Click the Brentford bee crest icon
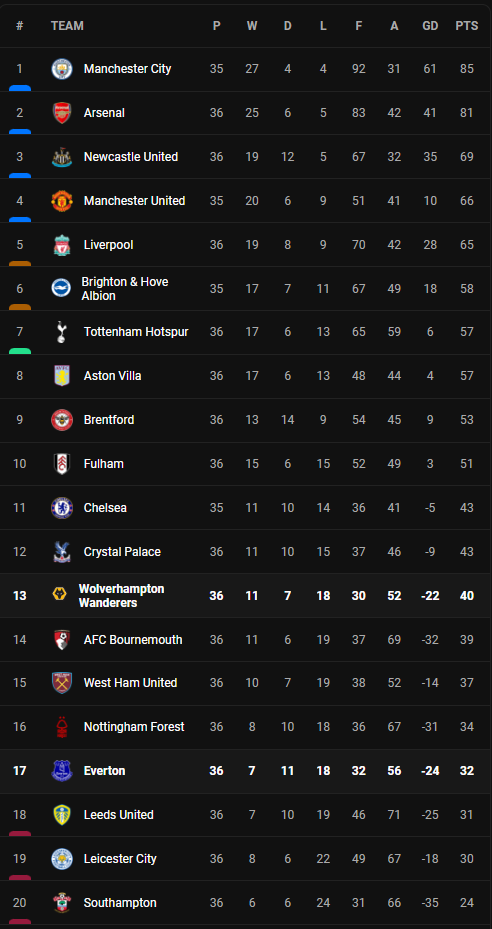The image size is (492, 929). [62, 420]
